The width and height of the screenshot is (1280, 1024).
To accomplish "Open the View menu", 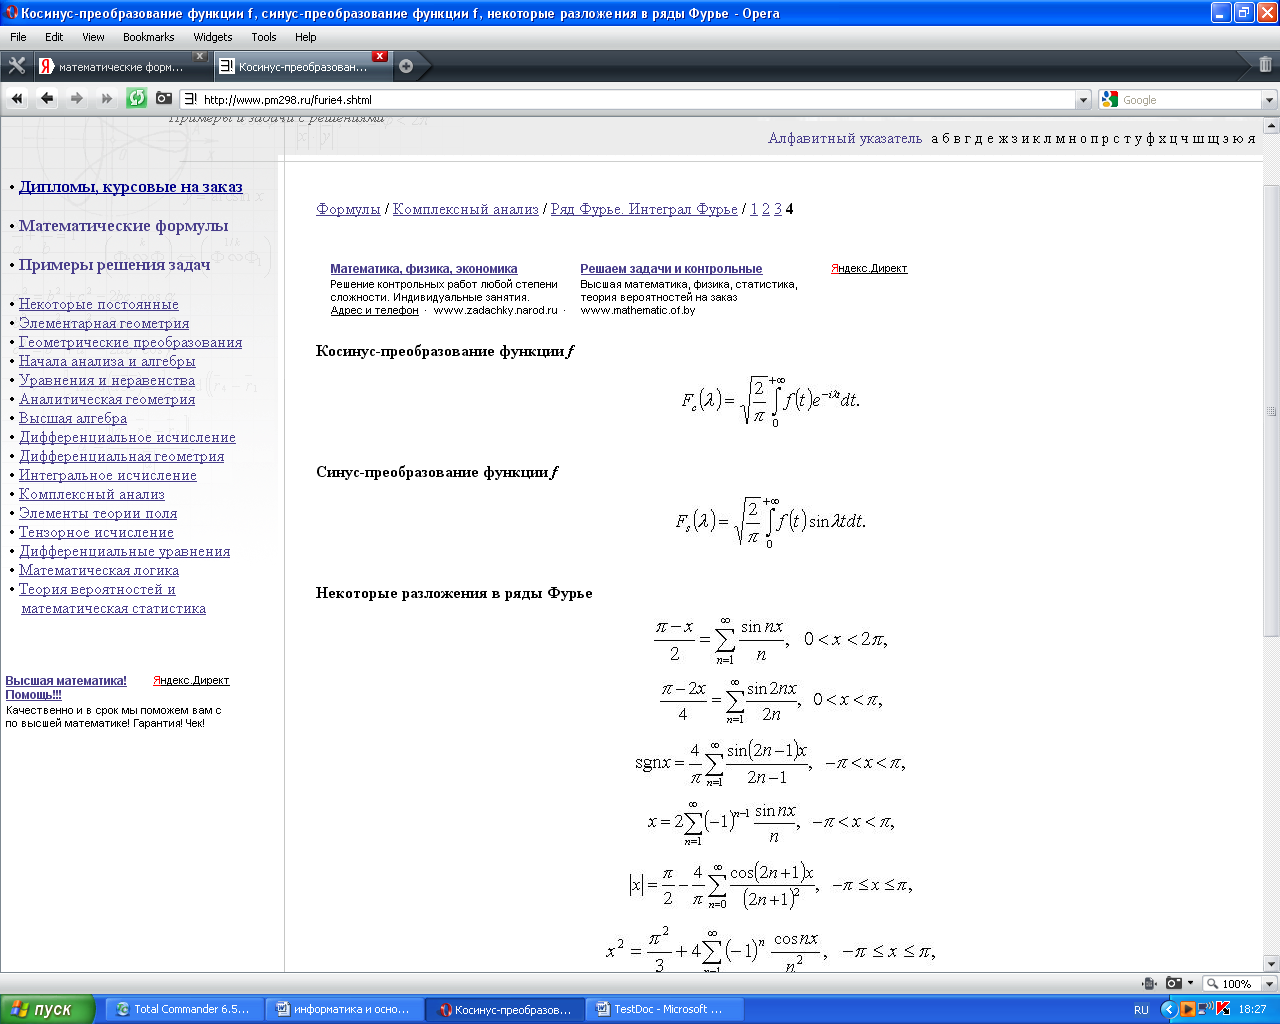I will [93, 37].
